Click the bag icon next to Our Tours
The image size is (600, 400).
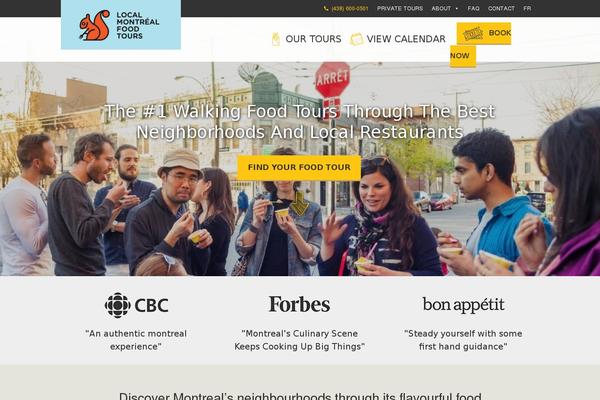pyautogui.click(x=276, y=39)
